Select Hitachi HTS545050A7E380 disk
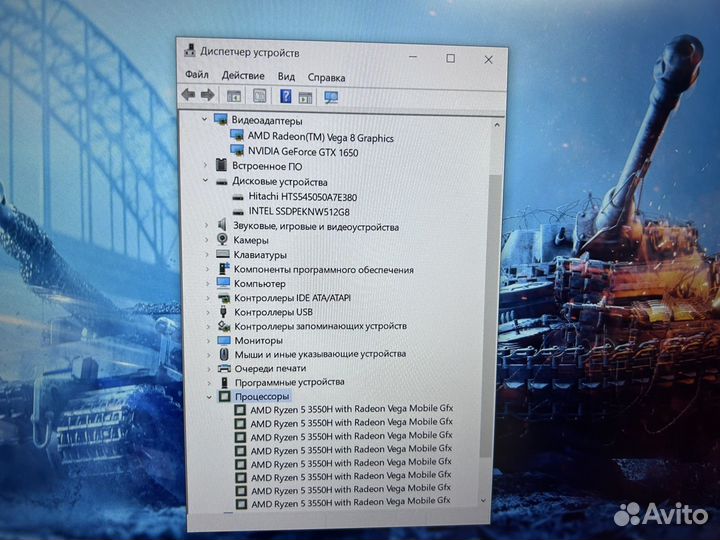This screenshot has width=720, height=540. coord(303,197)
